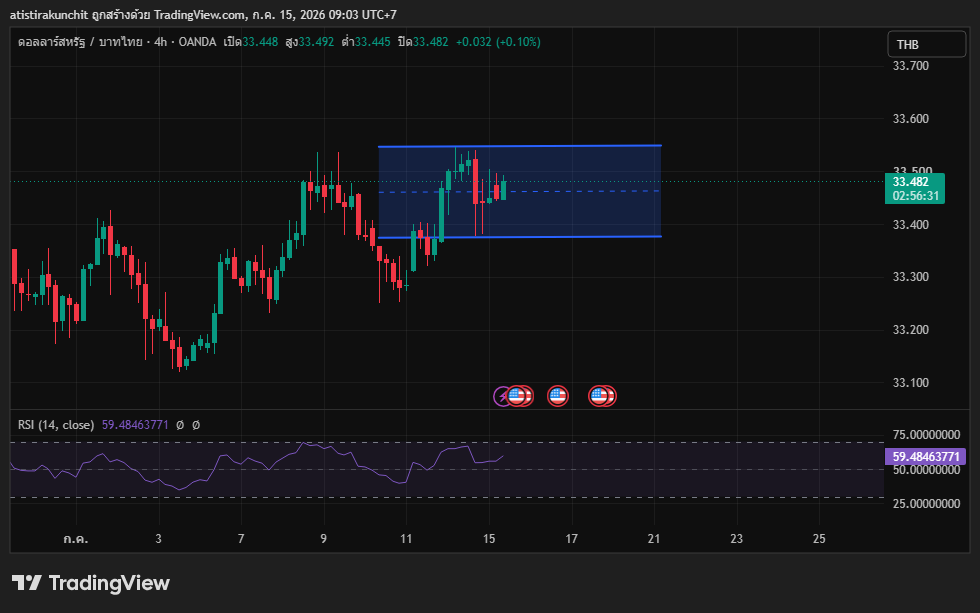Click the leftmost US flag event marker
The height and width of the screenshot is (613, 980).
click(x=516, y=396)
